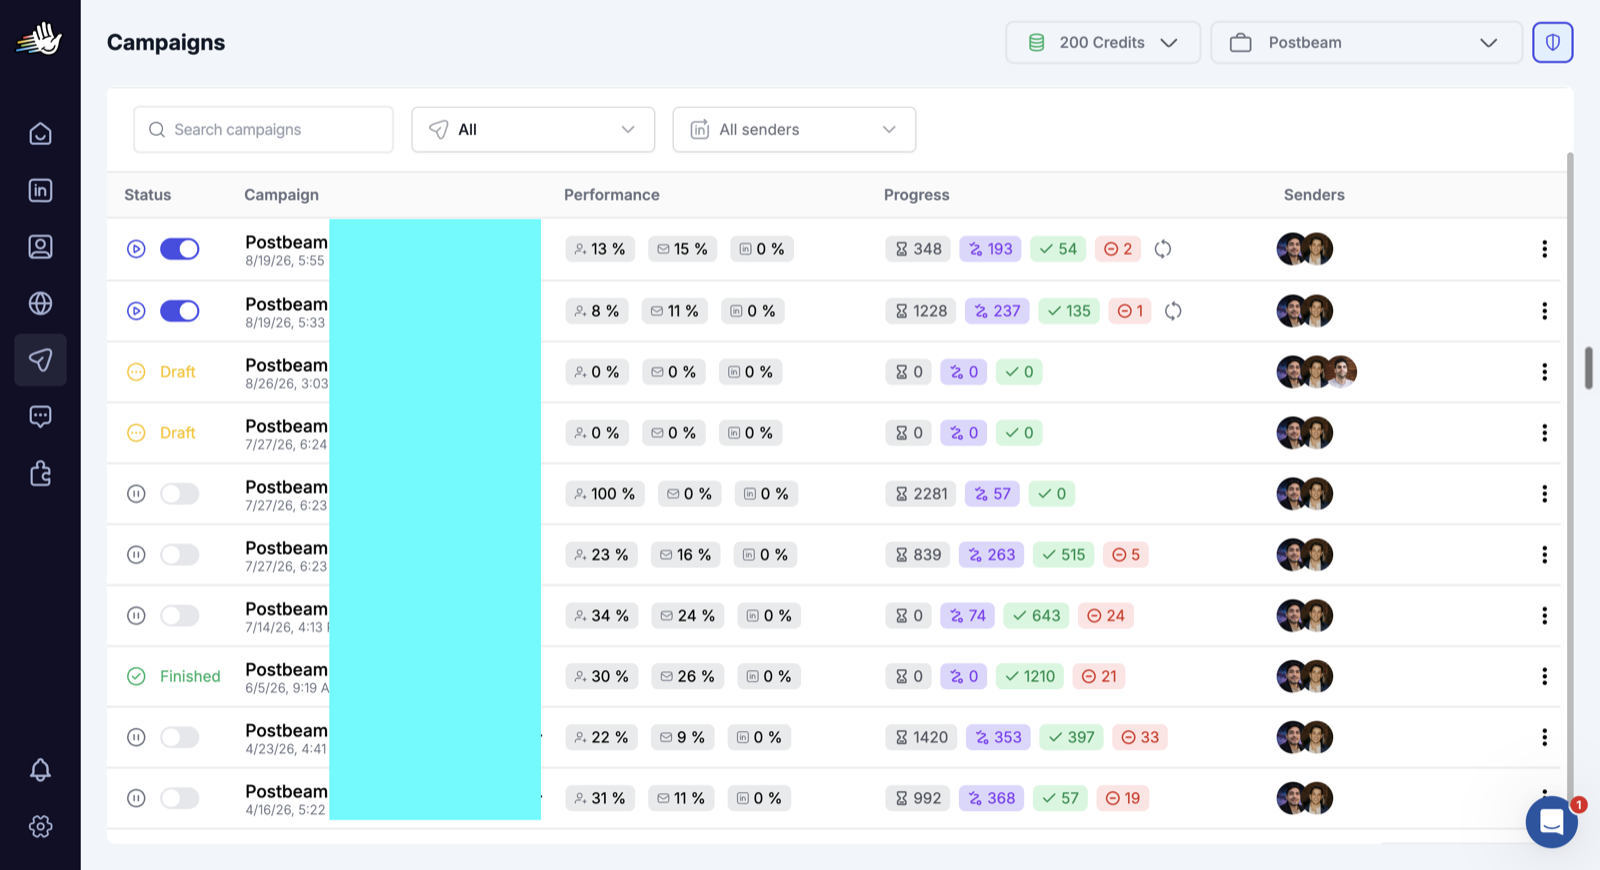1600x870 pixels.
Task: Click the Campaign column header
Action: (281, 195)
